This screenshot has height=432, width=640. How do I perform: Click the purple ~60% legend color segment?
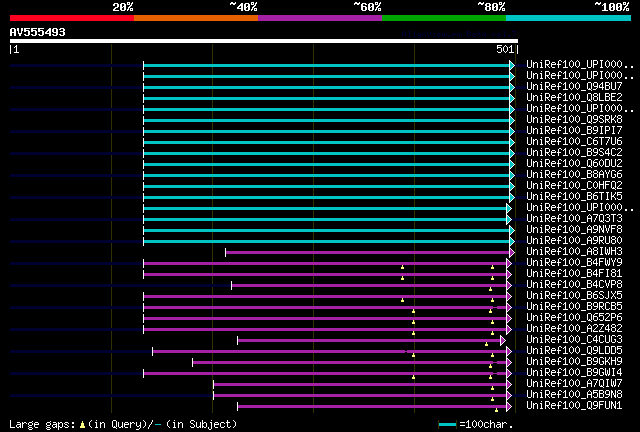click(320, 18)
